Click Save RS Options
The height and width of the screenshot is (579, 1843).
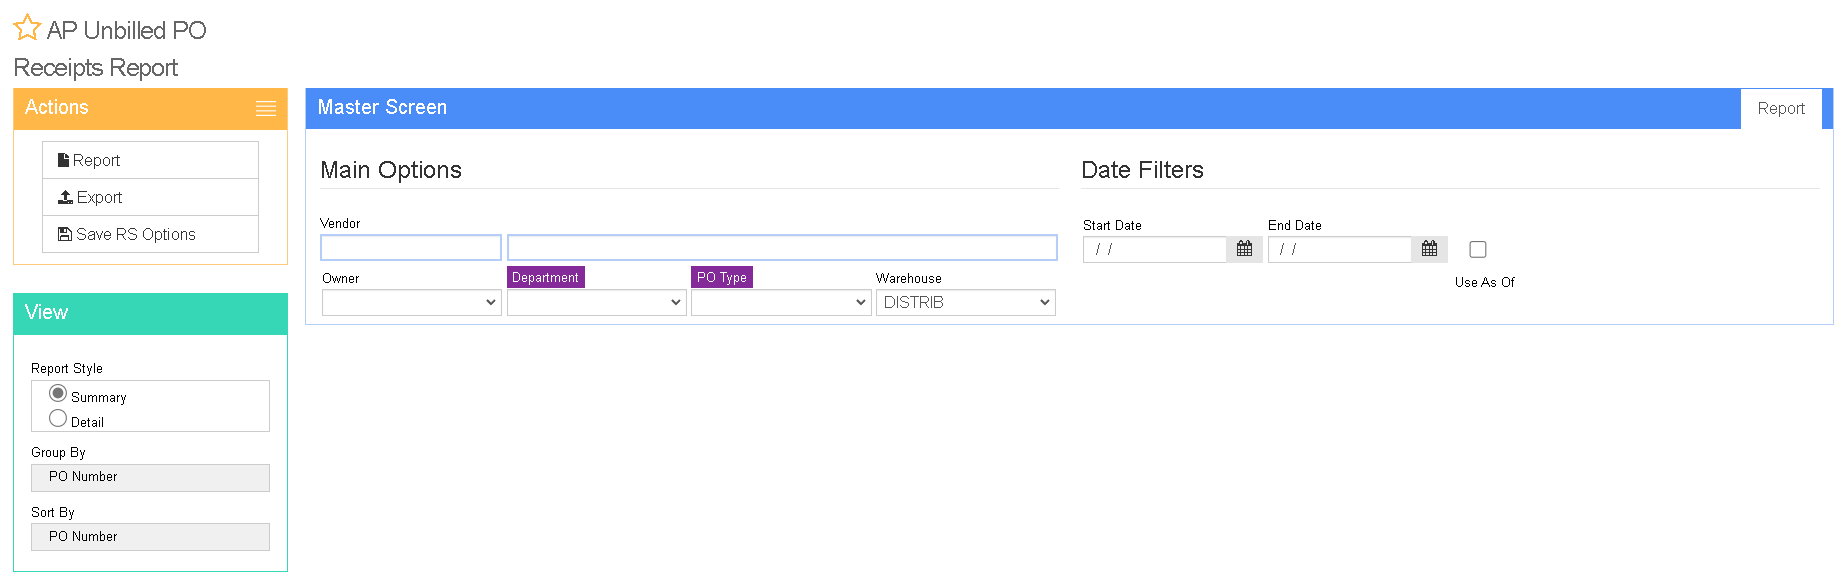click(x=150, y=234)
